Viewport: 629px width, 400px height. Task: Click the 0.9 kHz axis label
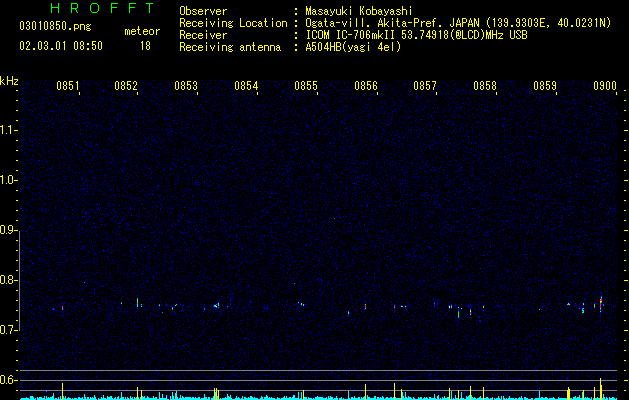(x=8, y=230)
